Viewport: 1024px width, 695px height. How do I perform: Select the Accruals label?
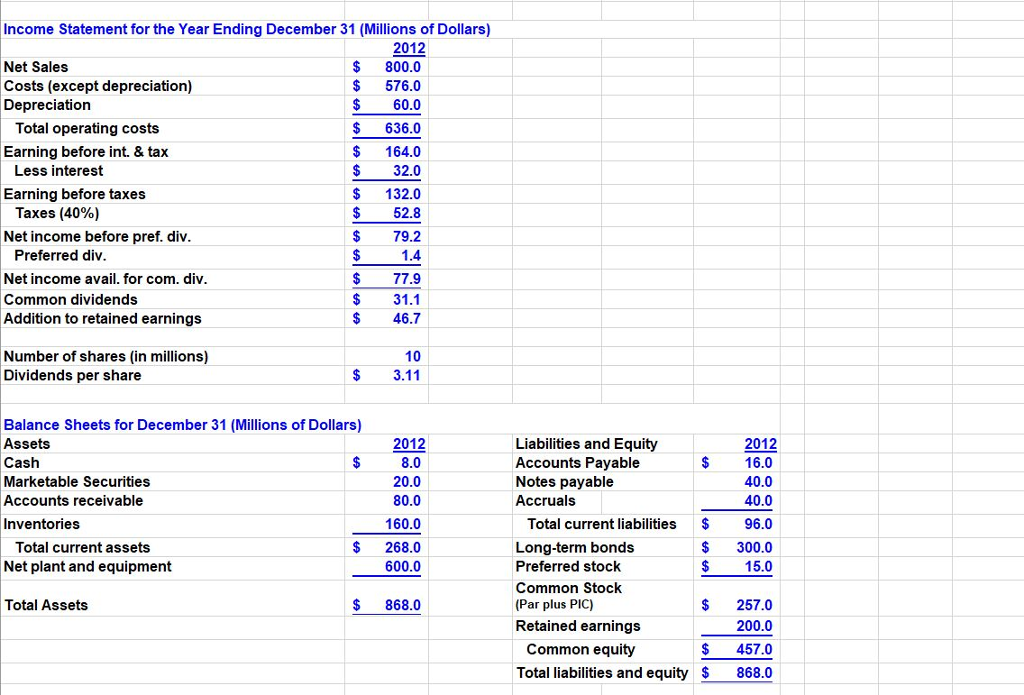click(545, 500)
